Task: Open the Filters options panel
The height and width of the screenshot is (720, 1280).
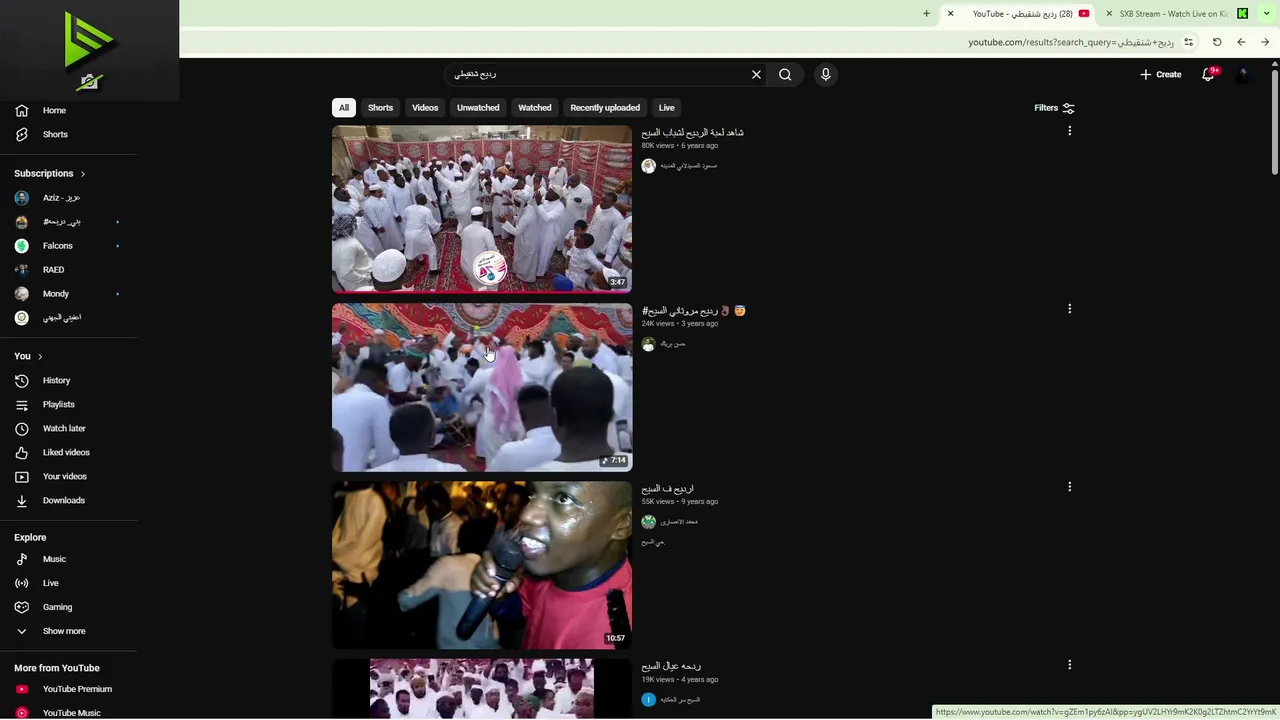Action: pos(1054,108)
